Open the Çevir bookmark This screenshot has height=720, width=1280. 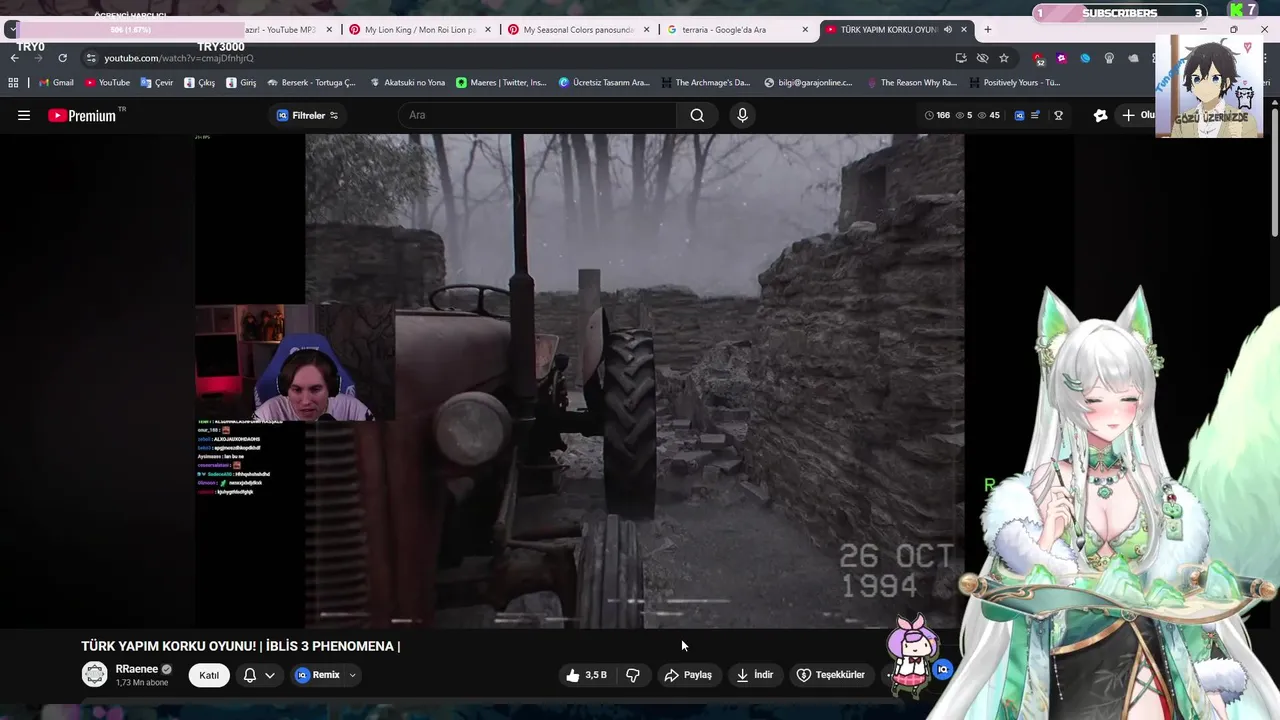[x=157, y=83]
